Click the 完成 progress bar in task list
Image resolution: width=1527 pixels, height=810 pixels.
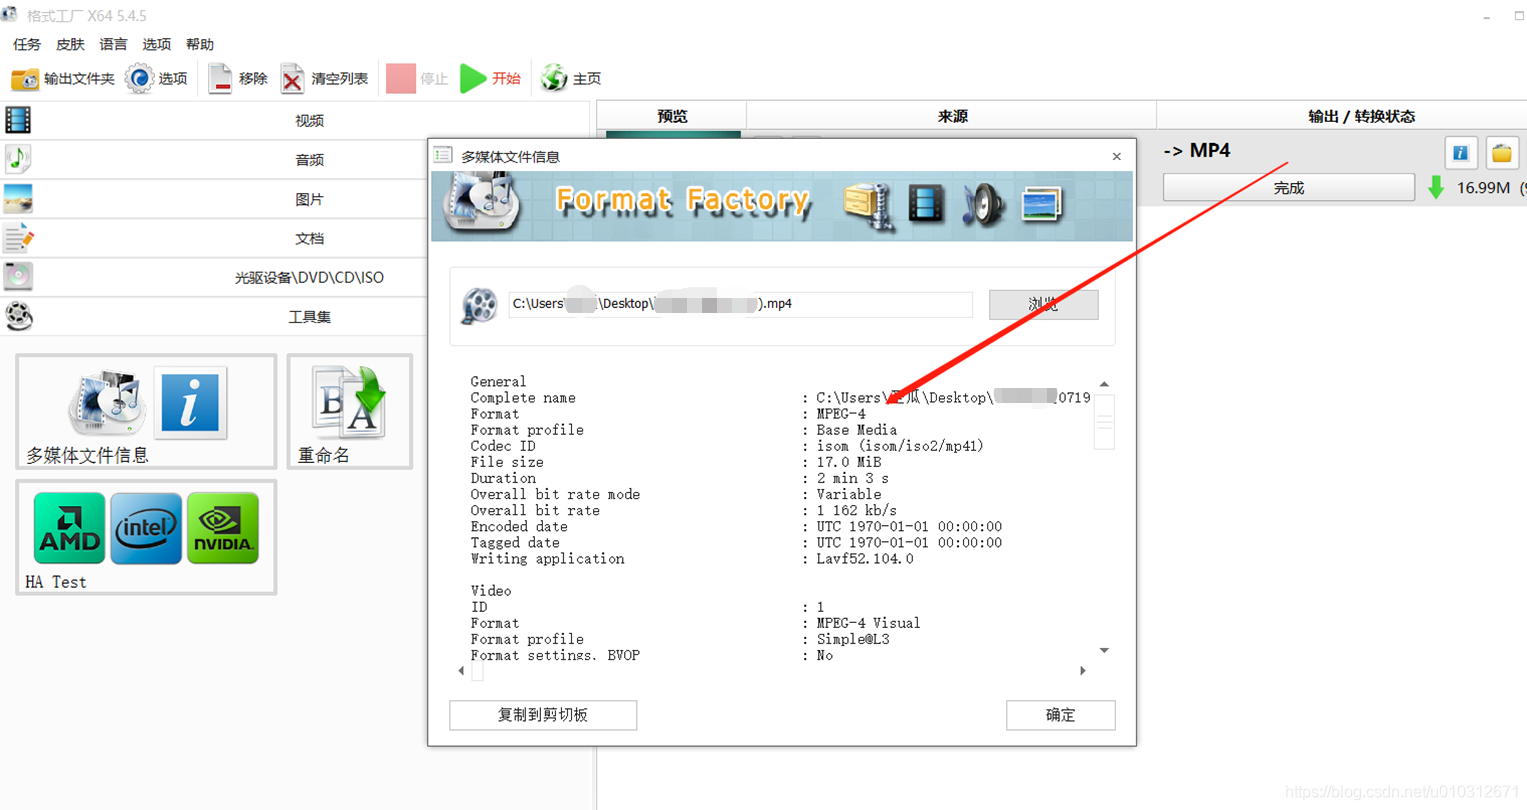click(1288, 187)
